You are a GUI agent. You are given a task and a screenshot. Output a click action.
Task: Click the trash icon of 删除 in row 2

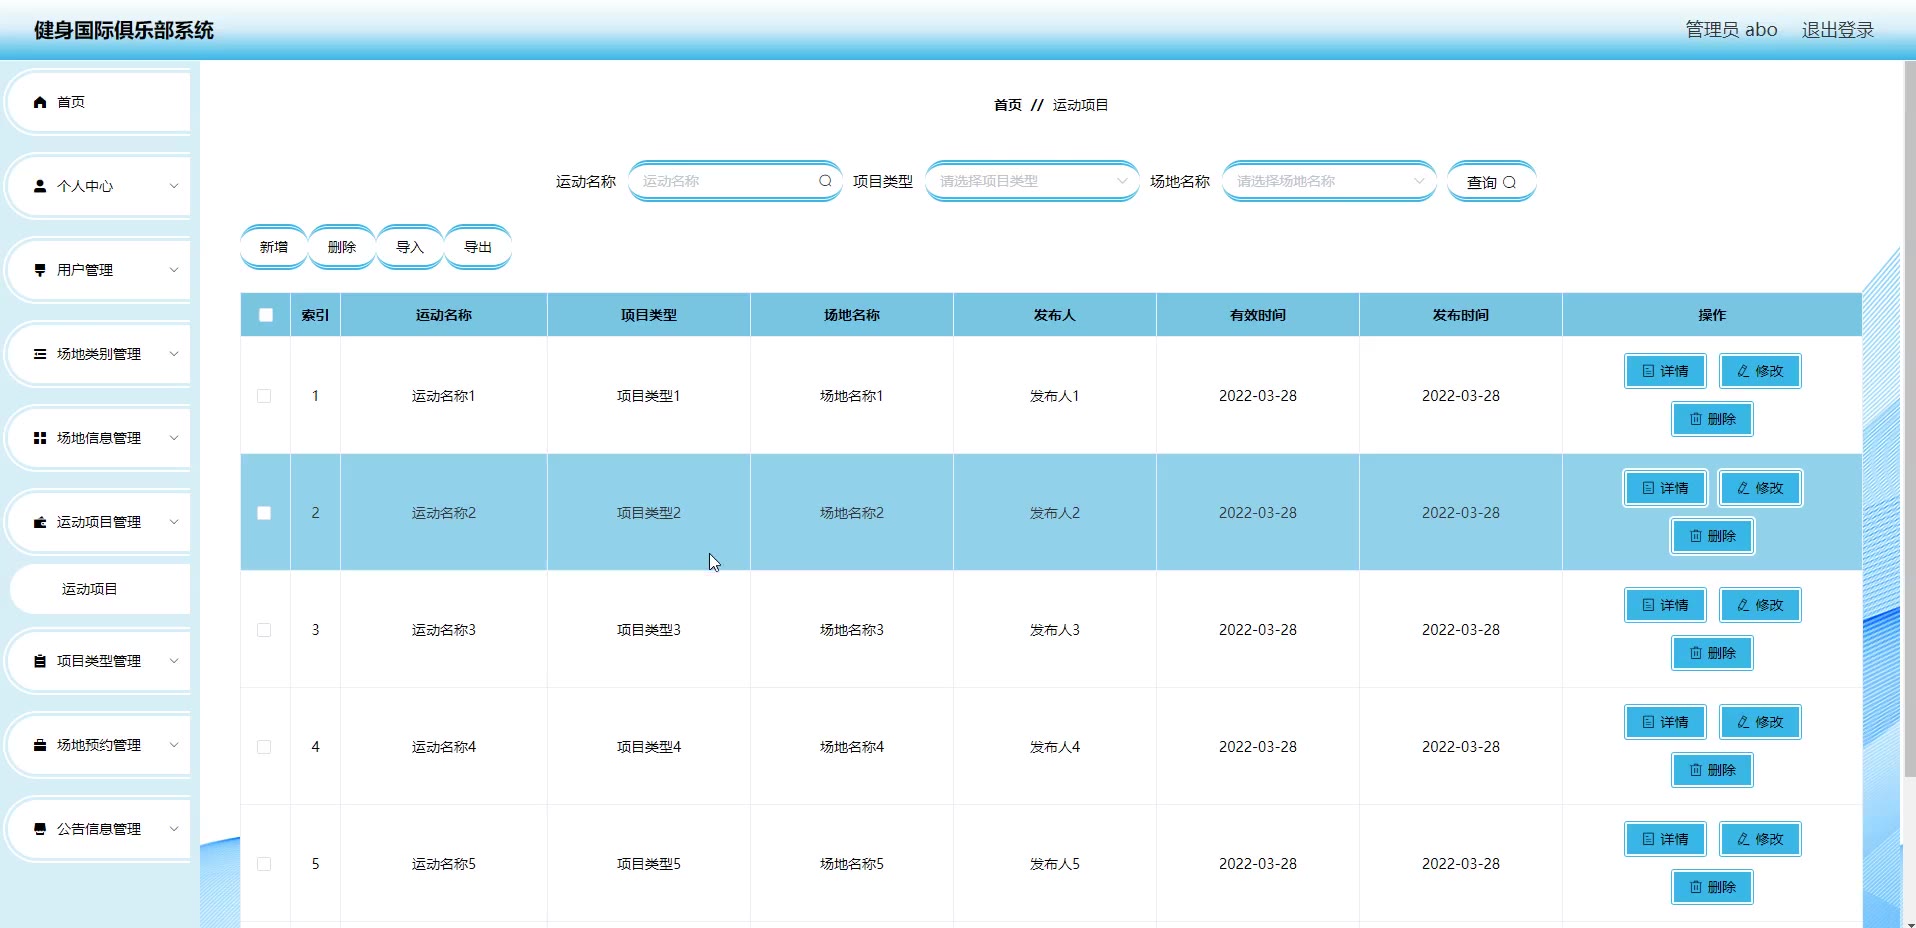(x=1696, y=536)
